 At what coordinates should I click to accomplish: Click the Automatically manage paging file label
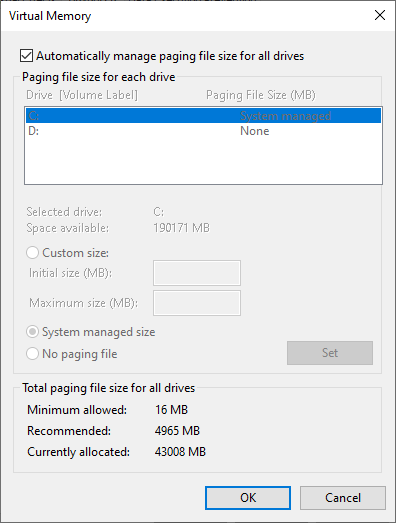click(170, 56)
